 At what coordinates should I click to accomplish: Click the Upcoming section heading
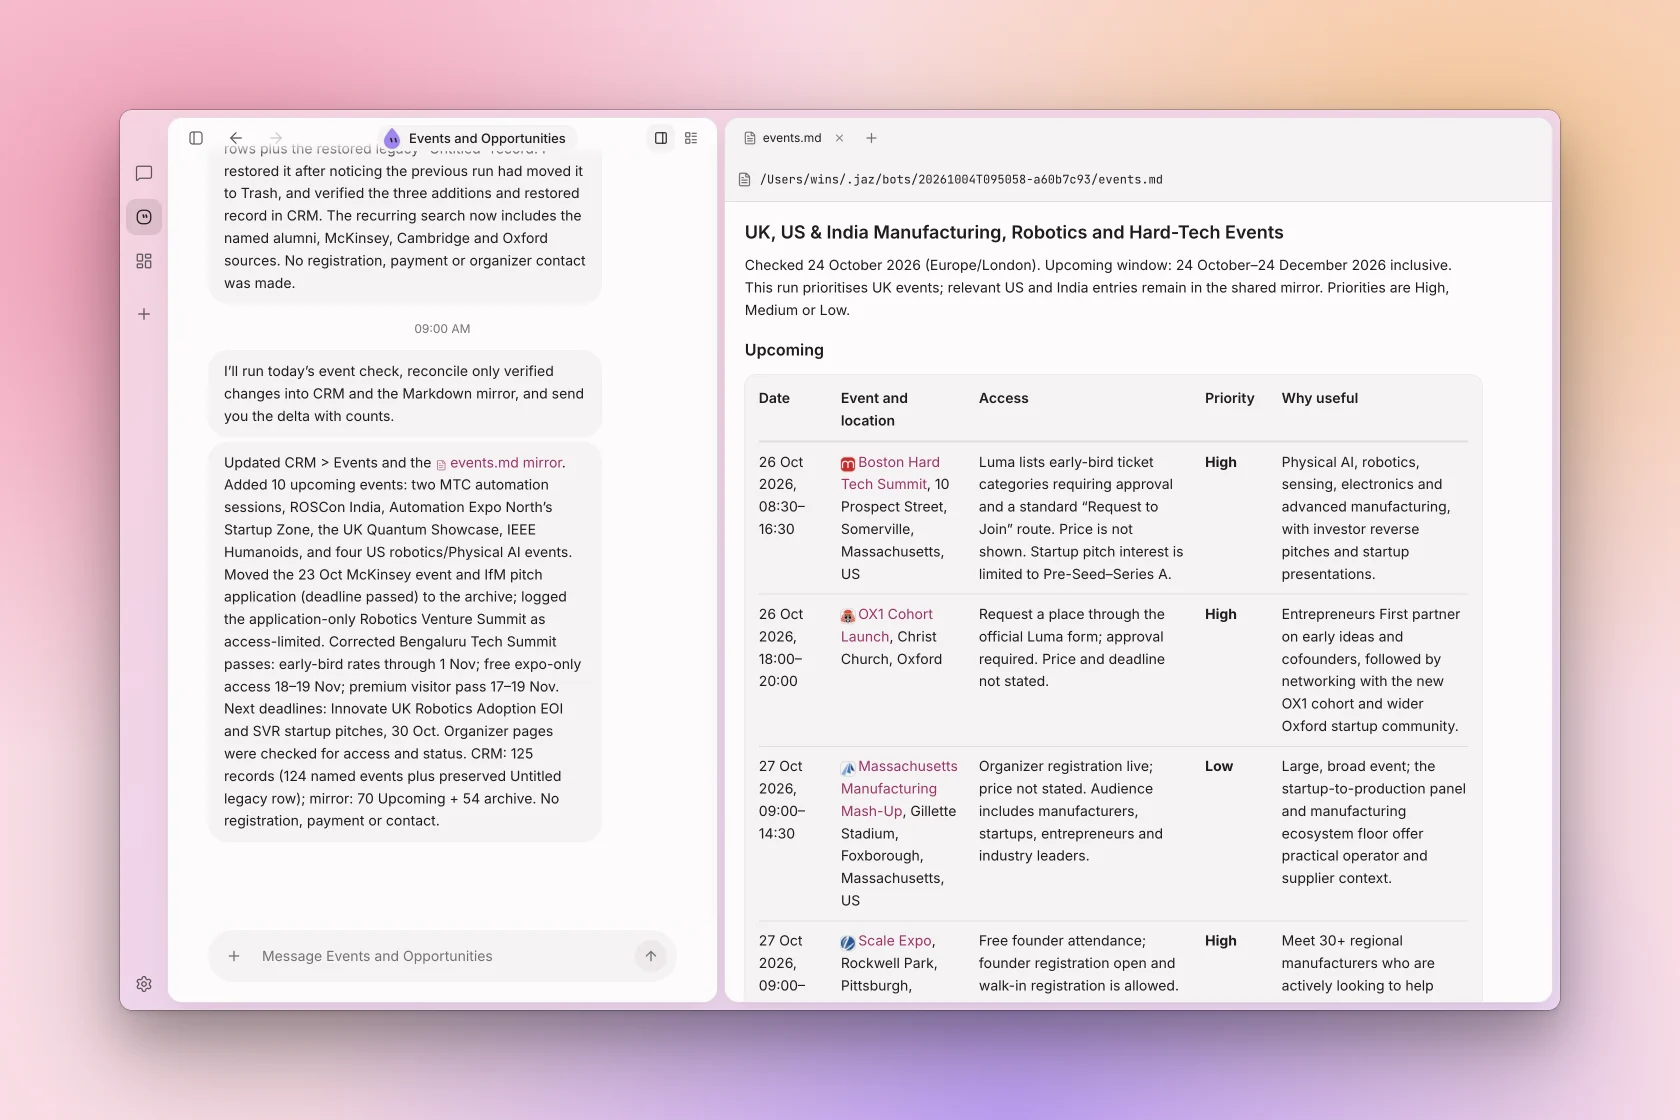[784, 350]
